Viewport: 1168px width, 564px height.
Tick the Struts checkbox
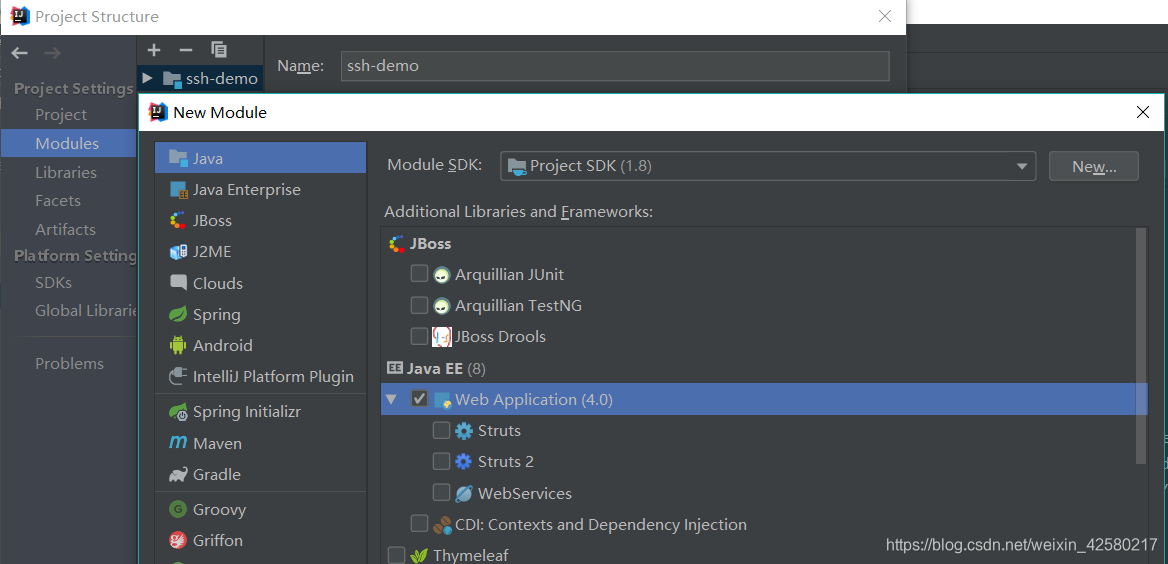(x=441, y=431)
